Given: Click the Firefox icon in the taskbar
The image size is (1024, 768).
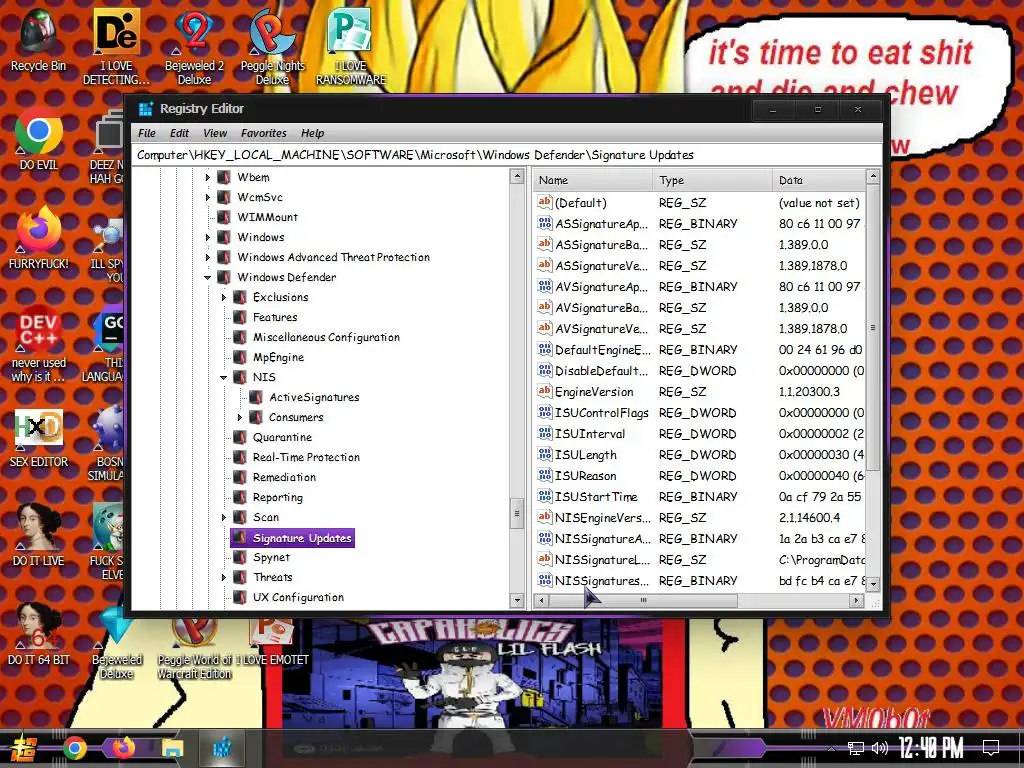Looking at the screenshot, I should pyautogui.click(x=123, y=748).
